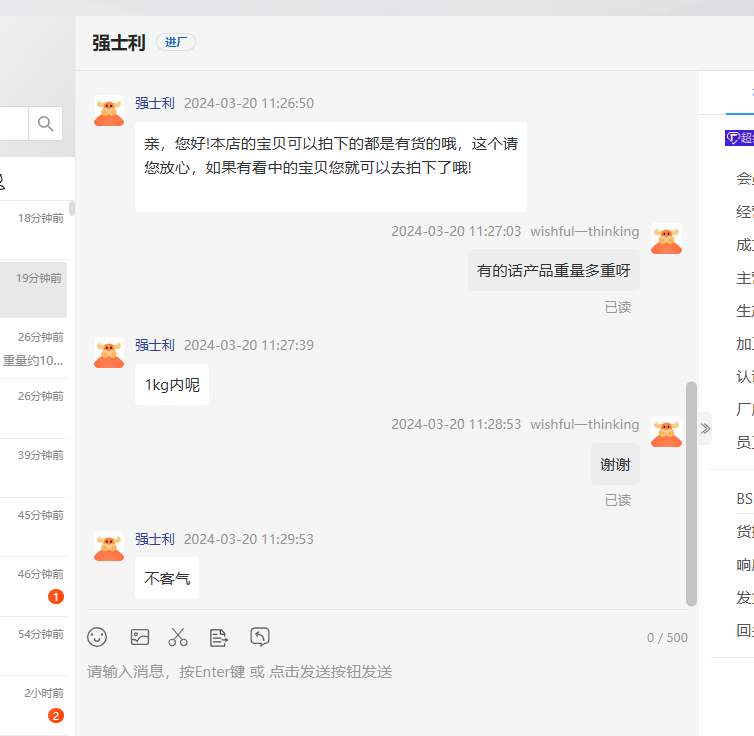
Task: Click wishful-thinking's avatar beside the 谢谢 message
Action: coord(666,432)
